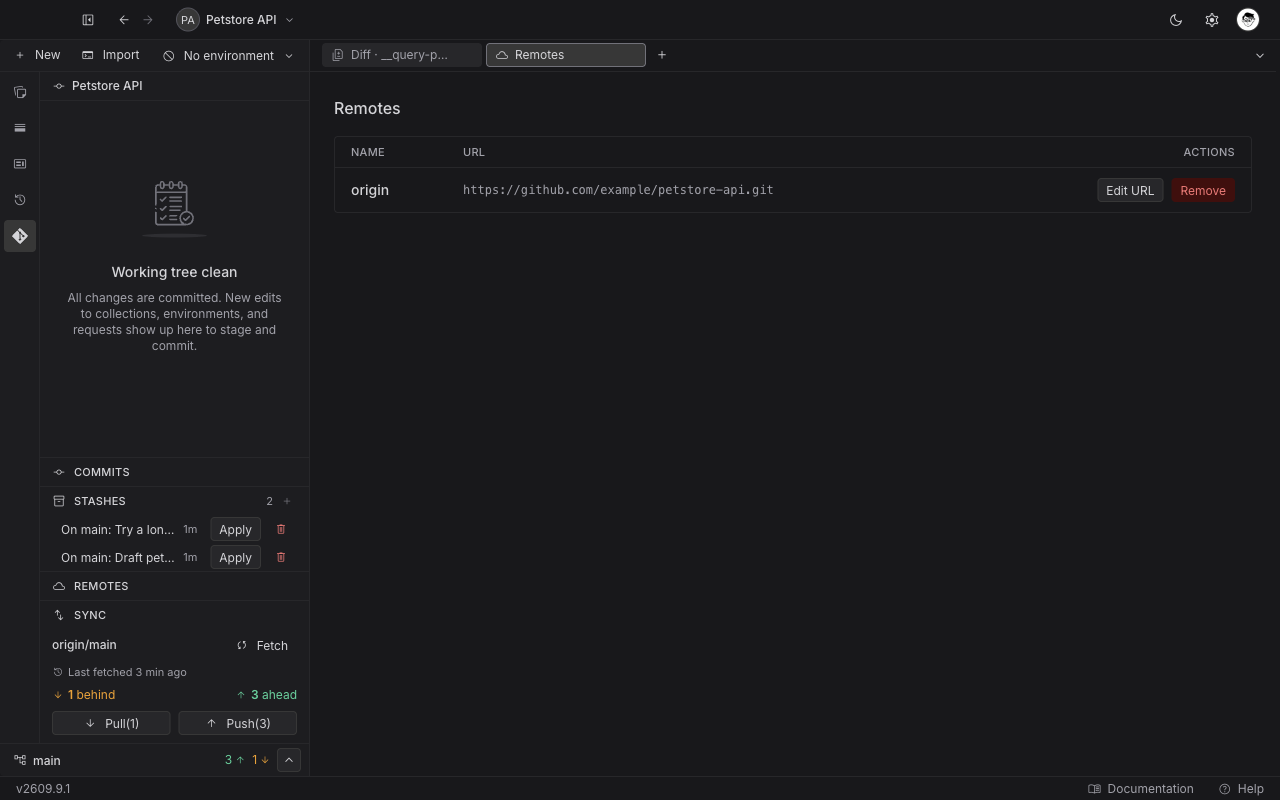
Task: Click the status bar ahead/behind counts
Action: 247,760
